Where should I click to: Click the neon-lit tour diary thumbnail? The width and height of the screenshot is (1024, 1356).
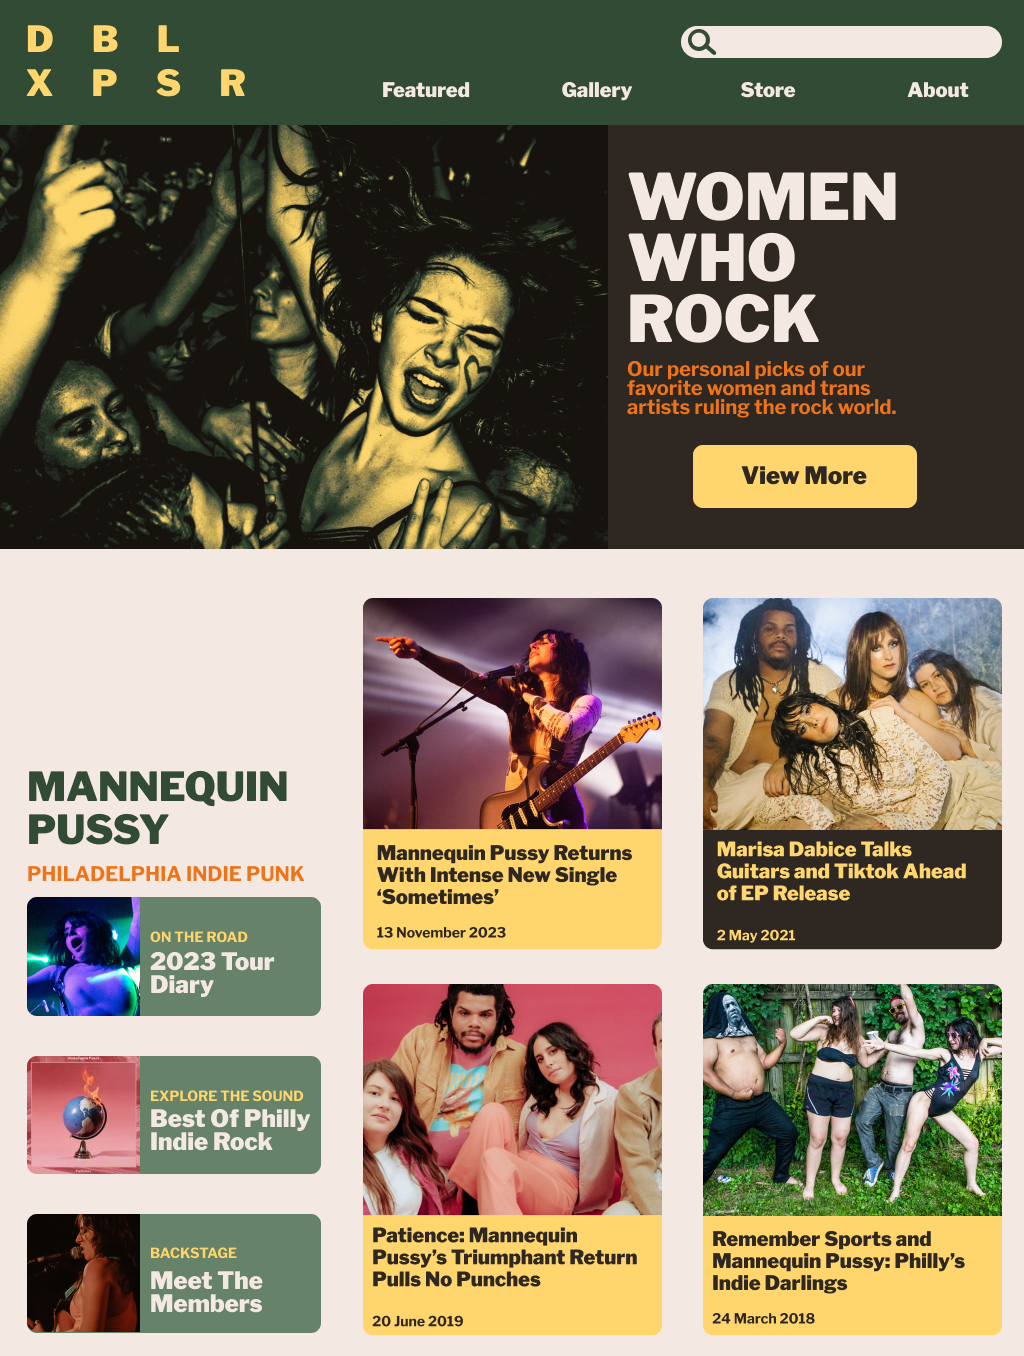[84, 956]
